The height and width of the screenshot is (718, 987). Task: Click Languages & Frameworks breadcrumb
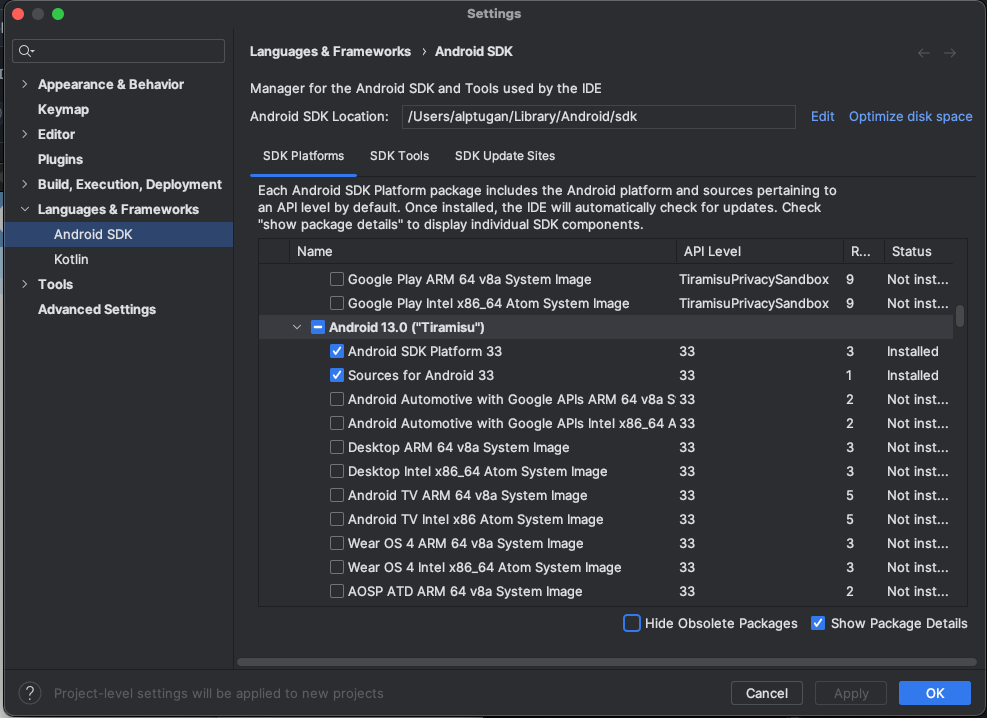coord(330,52)
